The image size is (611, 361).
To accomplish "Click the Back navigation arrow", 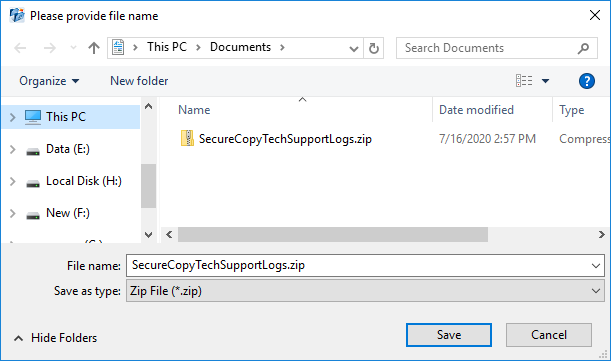I will 20,48.
